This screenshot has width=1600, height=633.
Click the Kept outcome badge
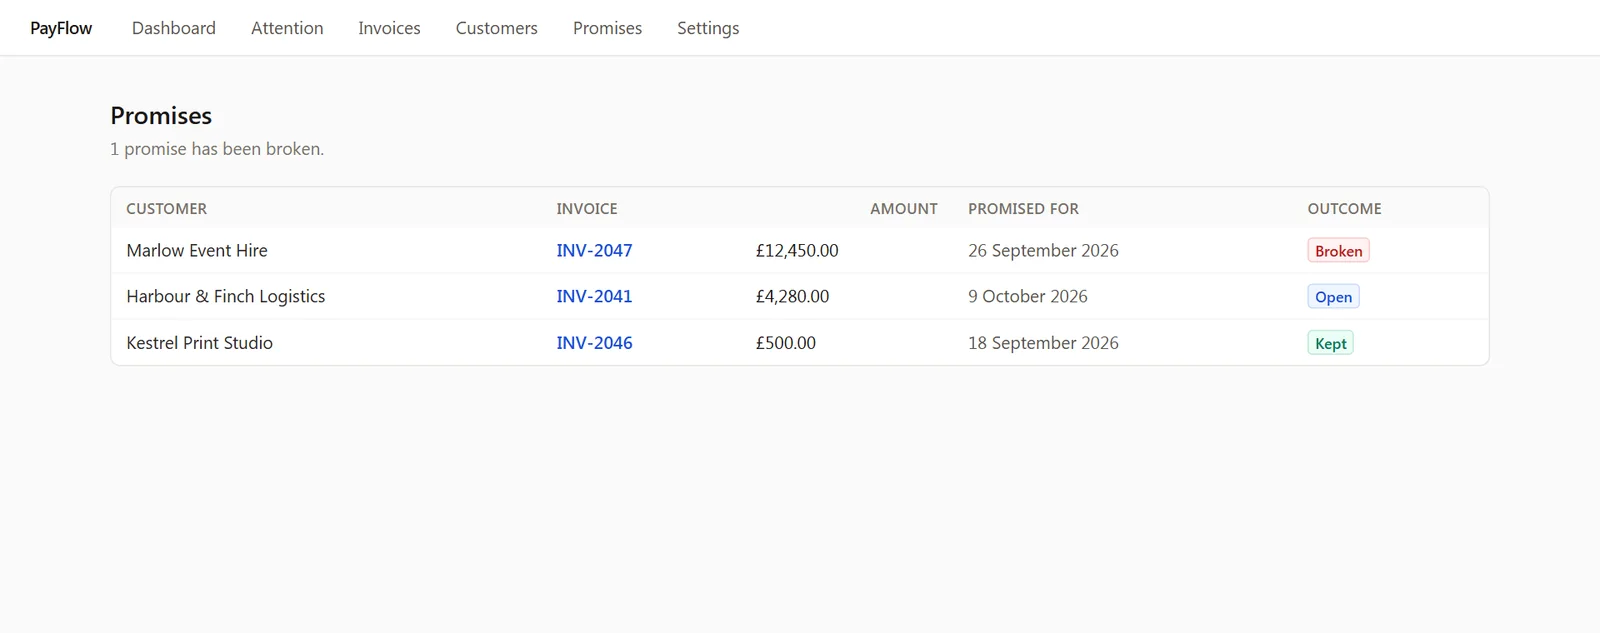pyautogui.click(x=1330, y=343)
